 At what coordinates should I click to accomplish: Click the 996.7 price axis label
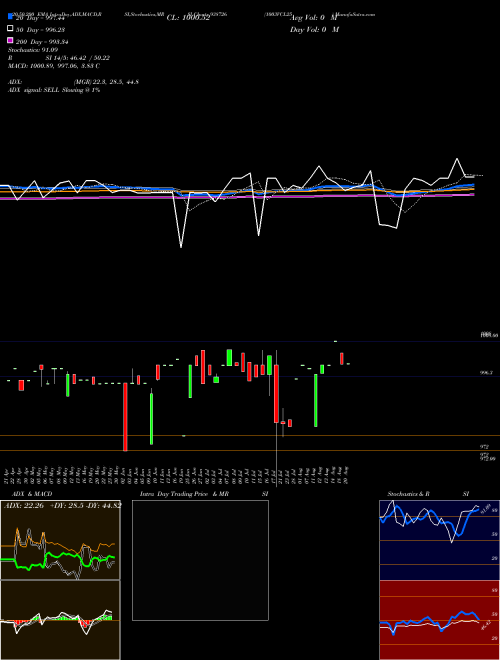[487, 373]
